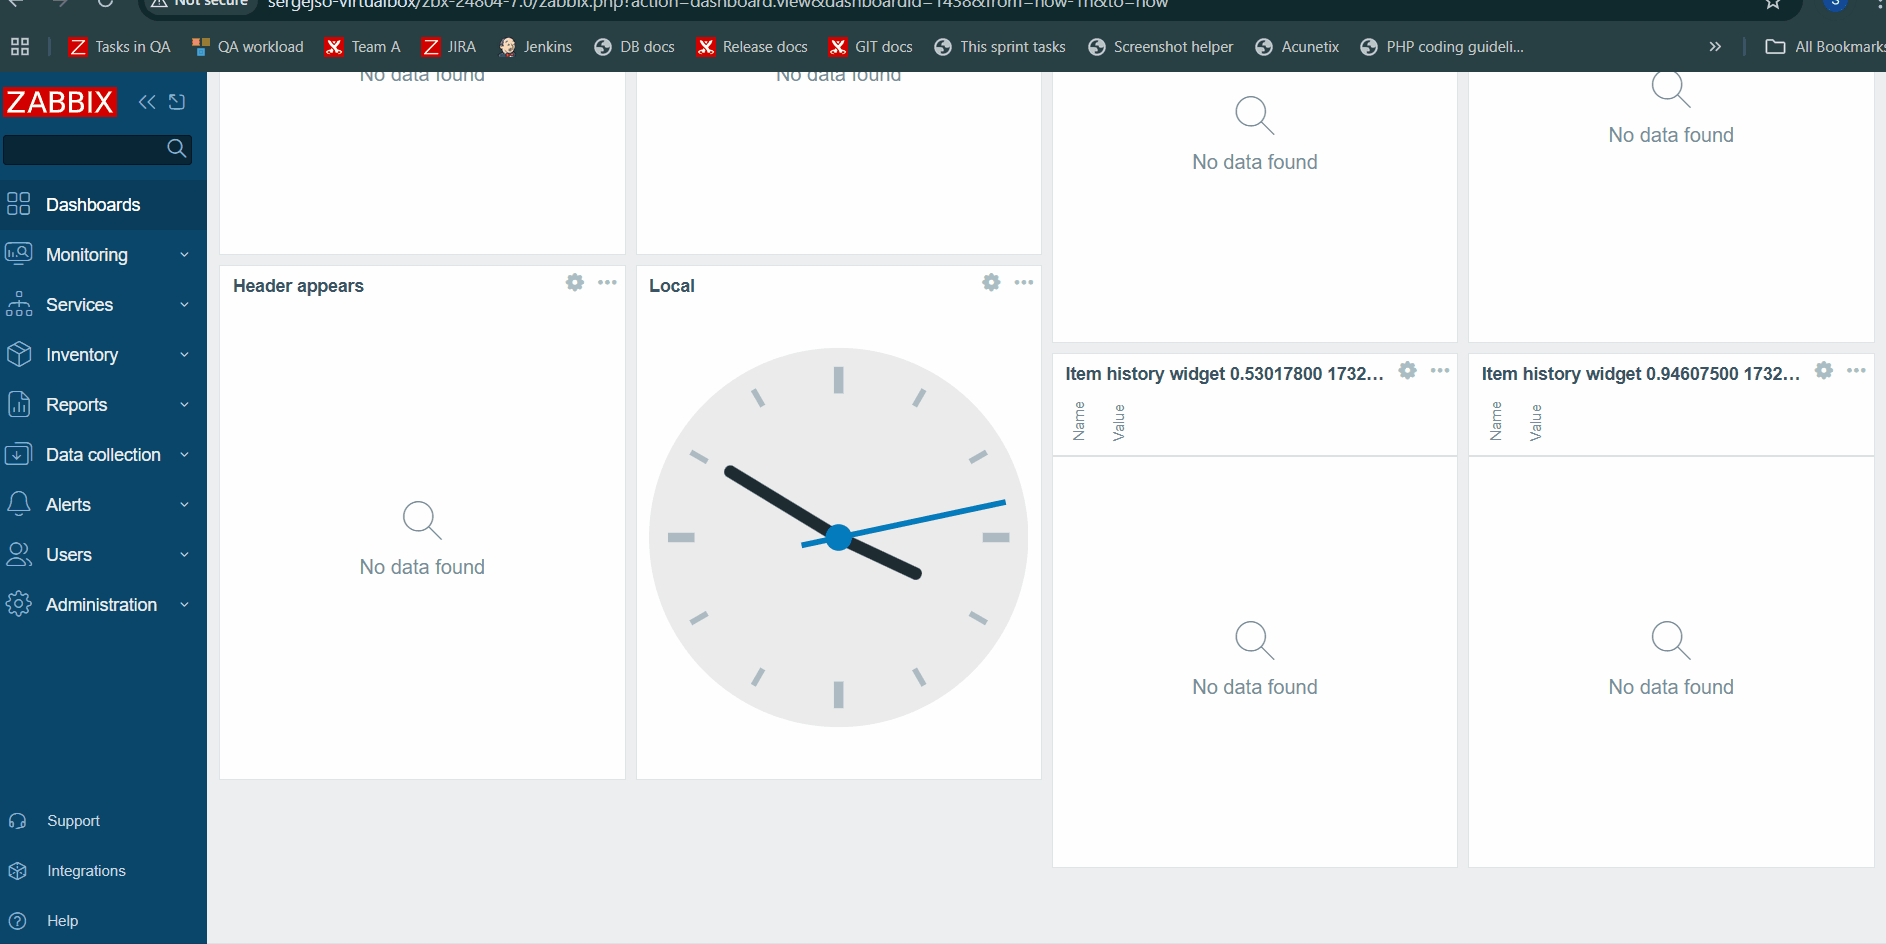Edit Item history widget 0.53017800 via gear
The width and height of the screenshot is (1886, 944).
(x=1407, y=371)
